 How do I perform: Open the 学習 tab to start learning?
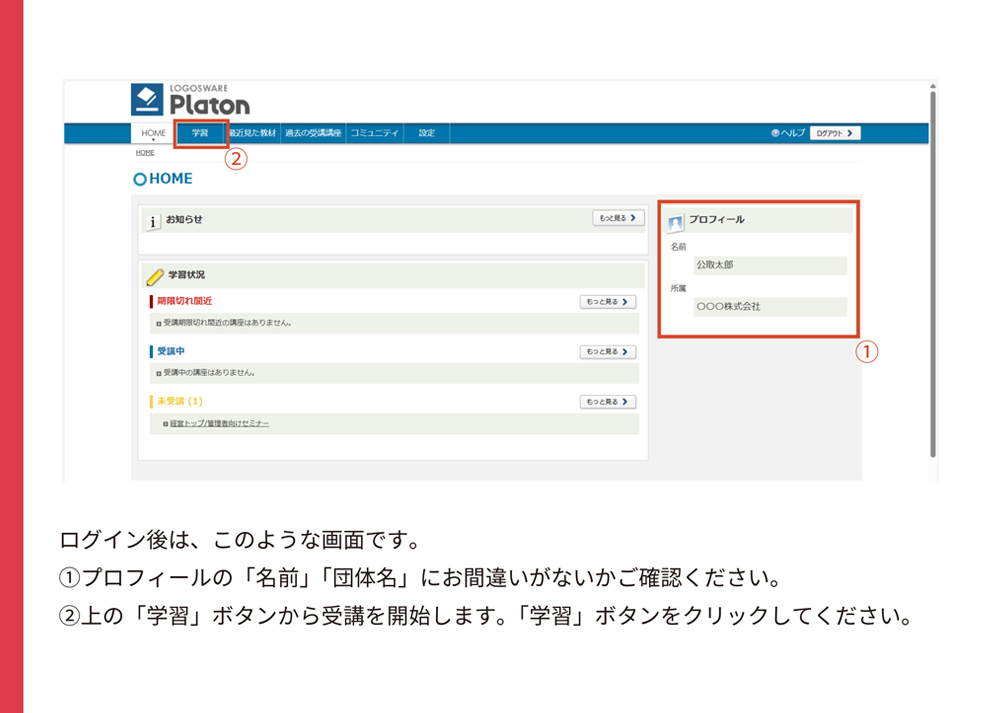(x=200, y=133)
